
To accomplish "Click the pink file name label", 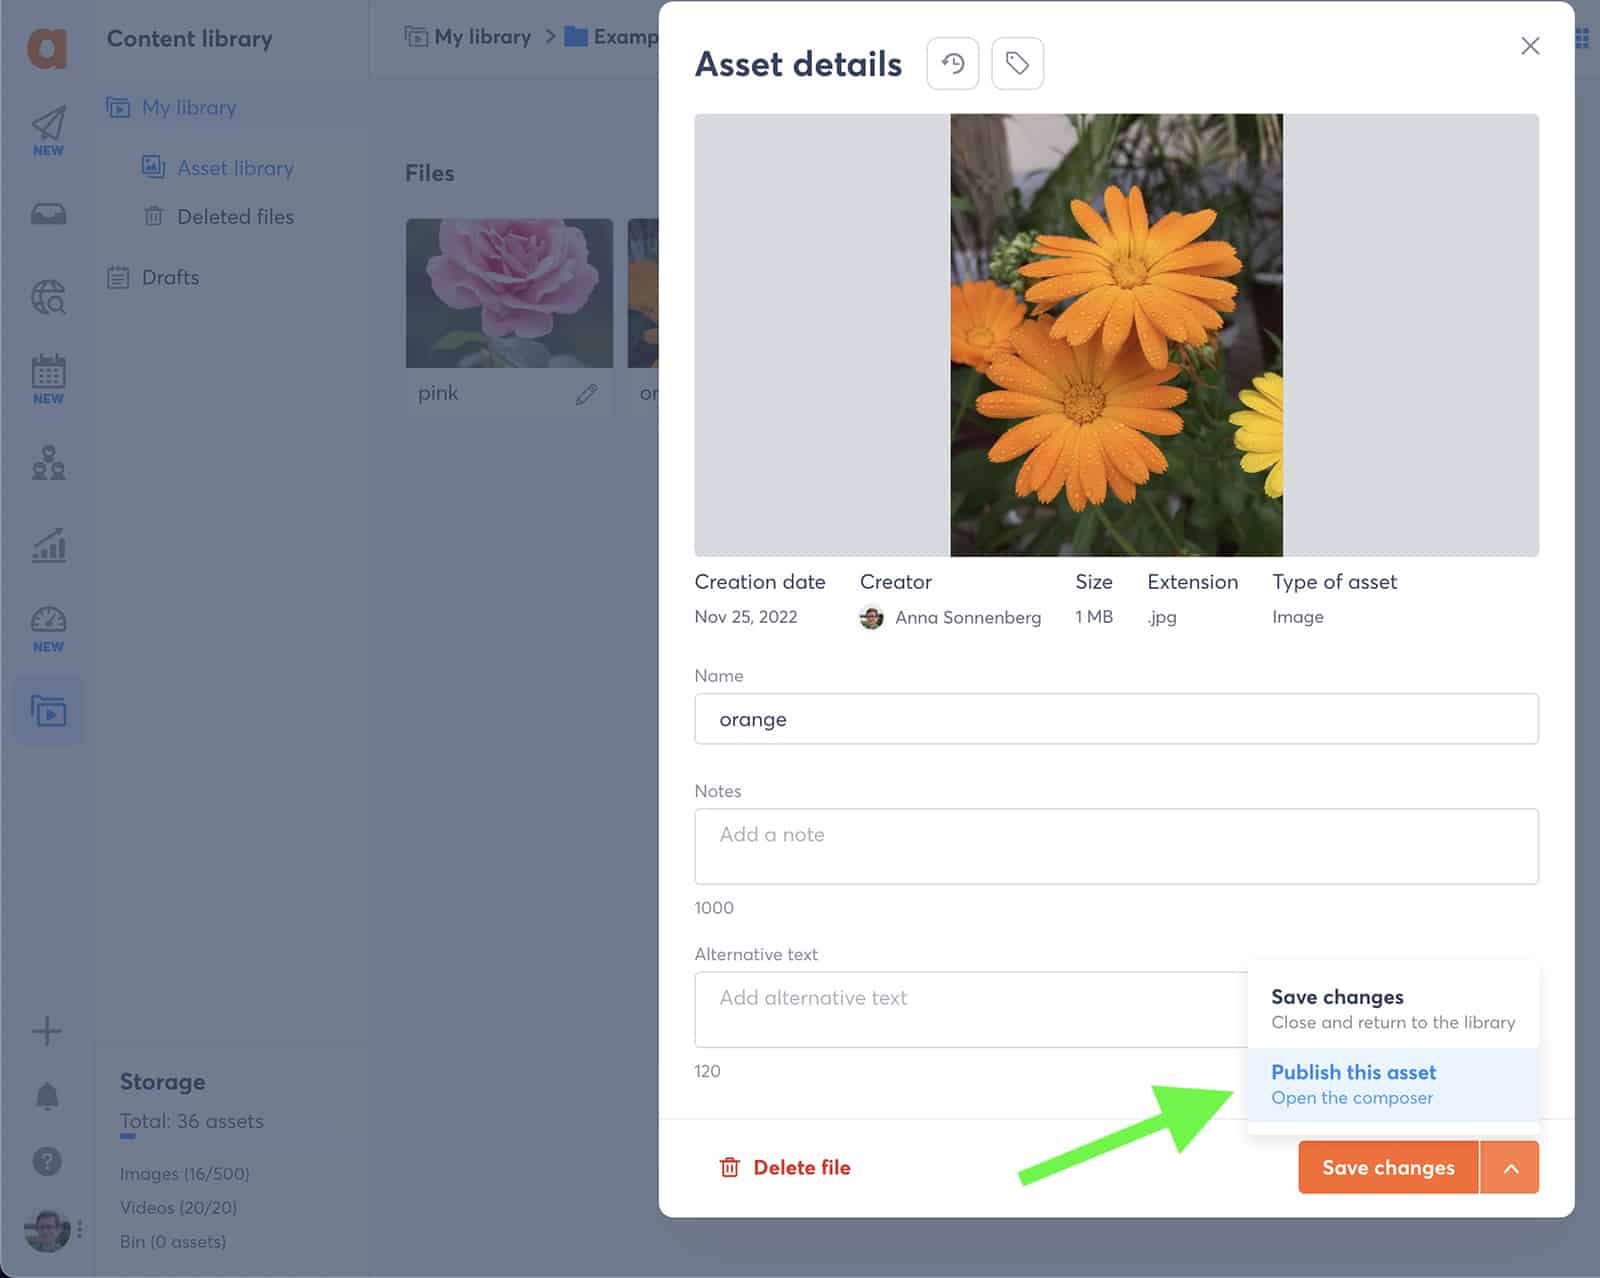I will (x=438, y=393).
